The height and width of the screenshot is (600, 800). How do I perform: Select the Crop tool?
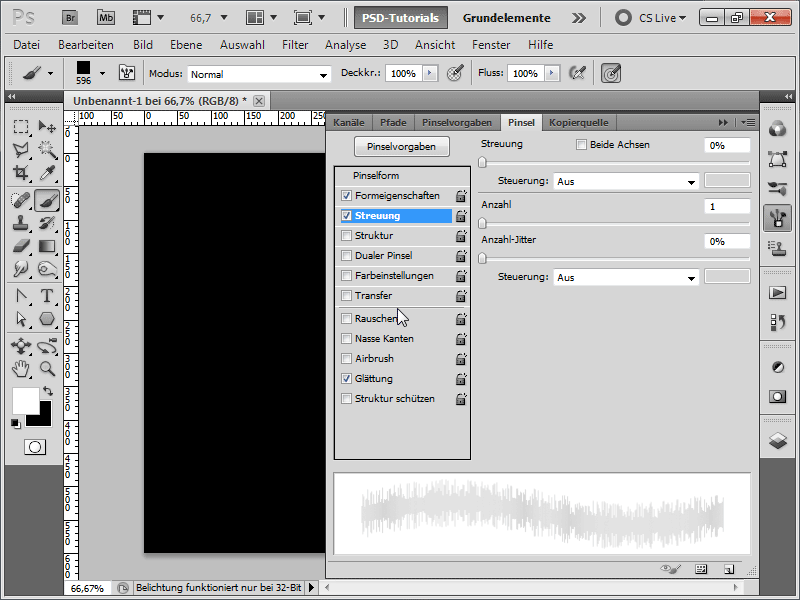tap(21, 173)
